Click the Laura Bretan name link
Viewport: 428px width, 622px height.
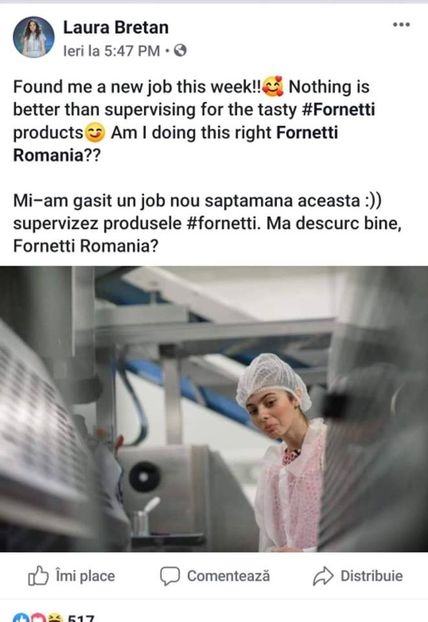pyautogui.click(x=116, y=28)
